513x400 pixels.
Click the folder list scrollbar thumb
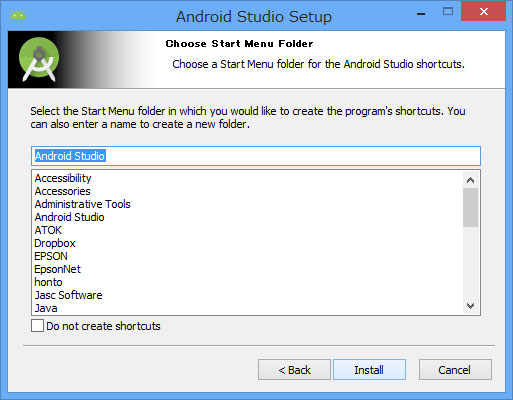[x=470, y=207]
